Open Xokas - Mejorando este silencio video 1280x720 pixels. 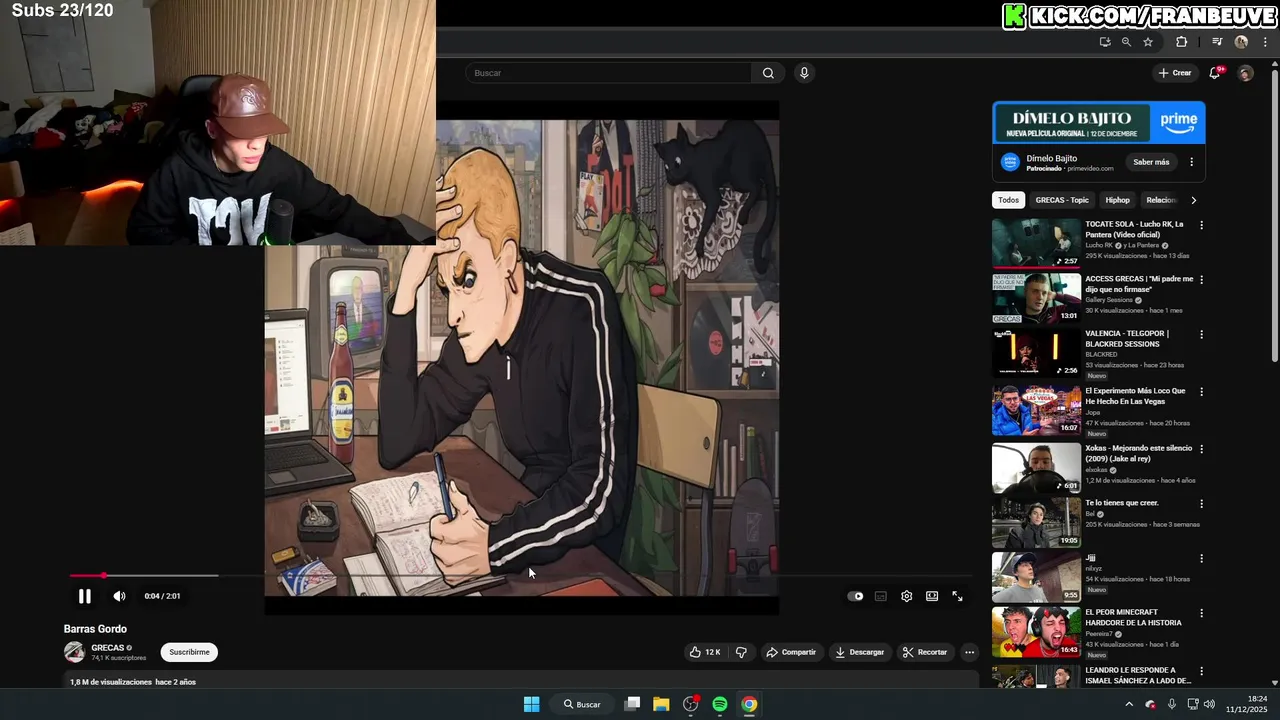tap(1036, 468)
